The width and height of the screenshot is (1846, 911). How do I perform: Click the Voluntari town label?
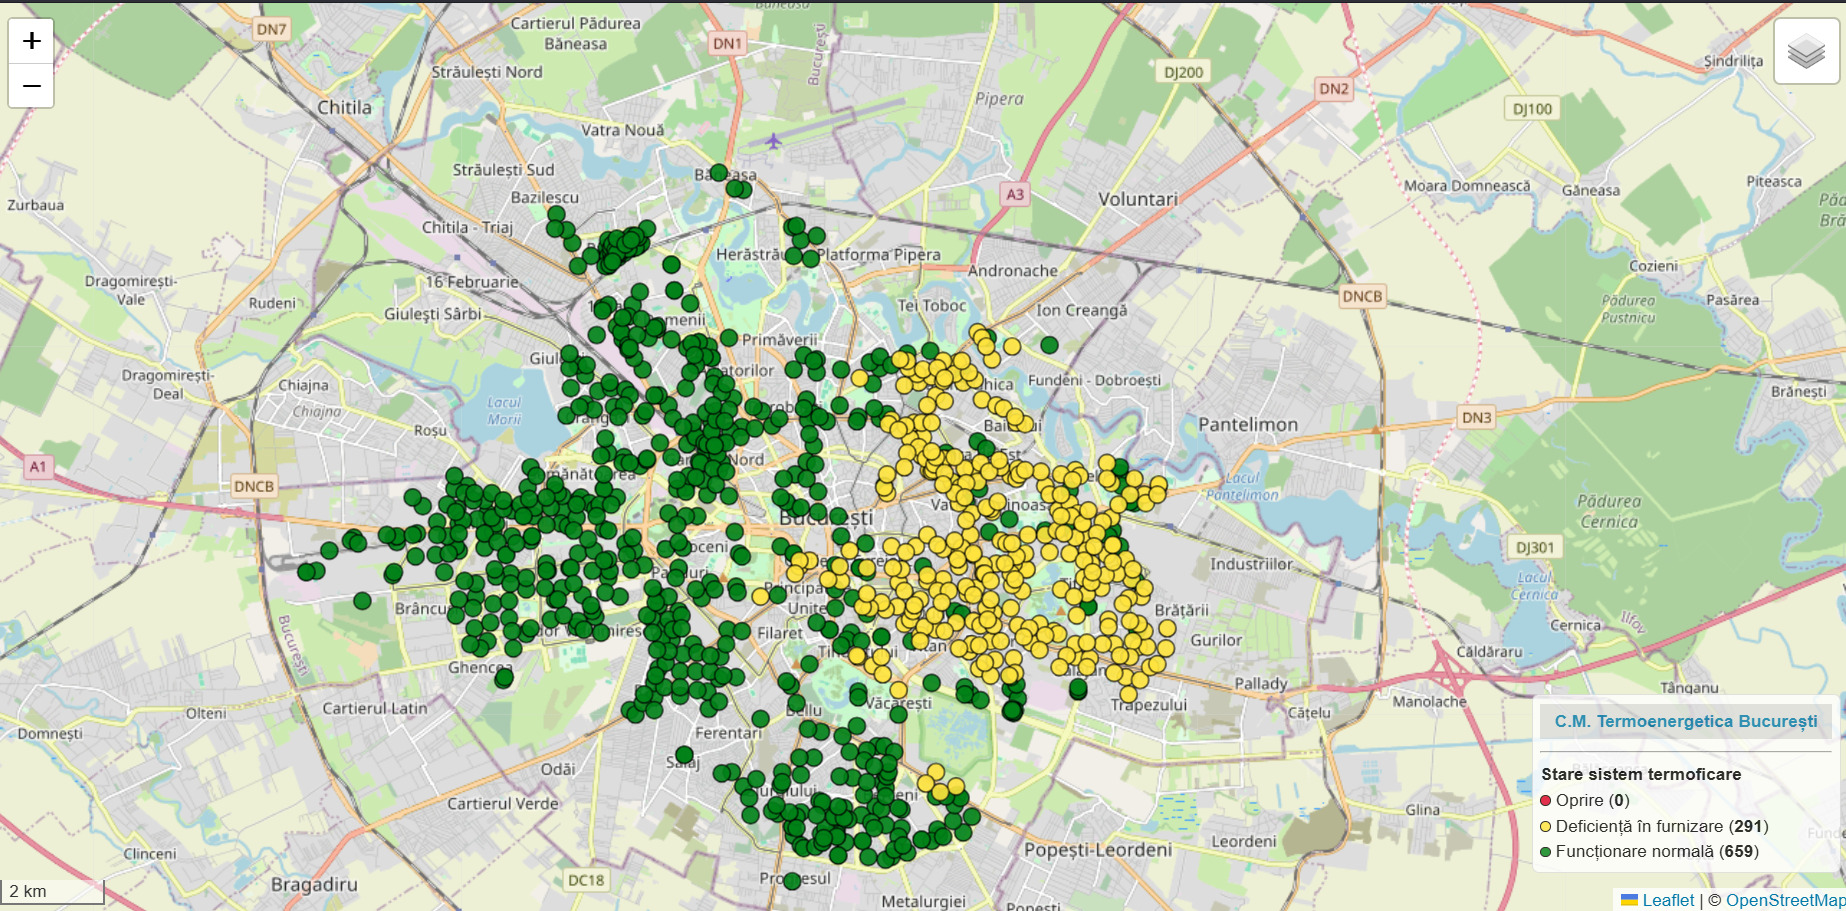point(1138,199)
